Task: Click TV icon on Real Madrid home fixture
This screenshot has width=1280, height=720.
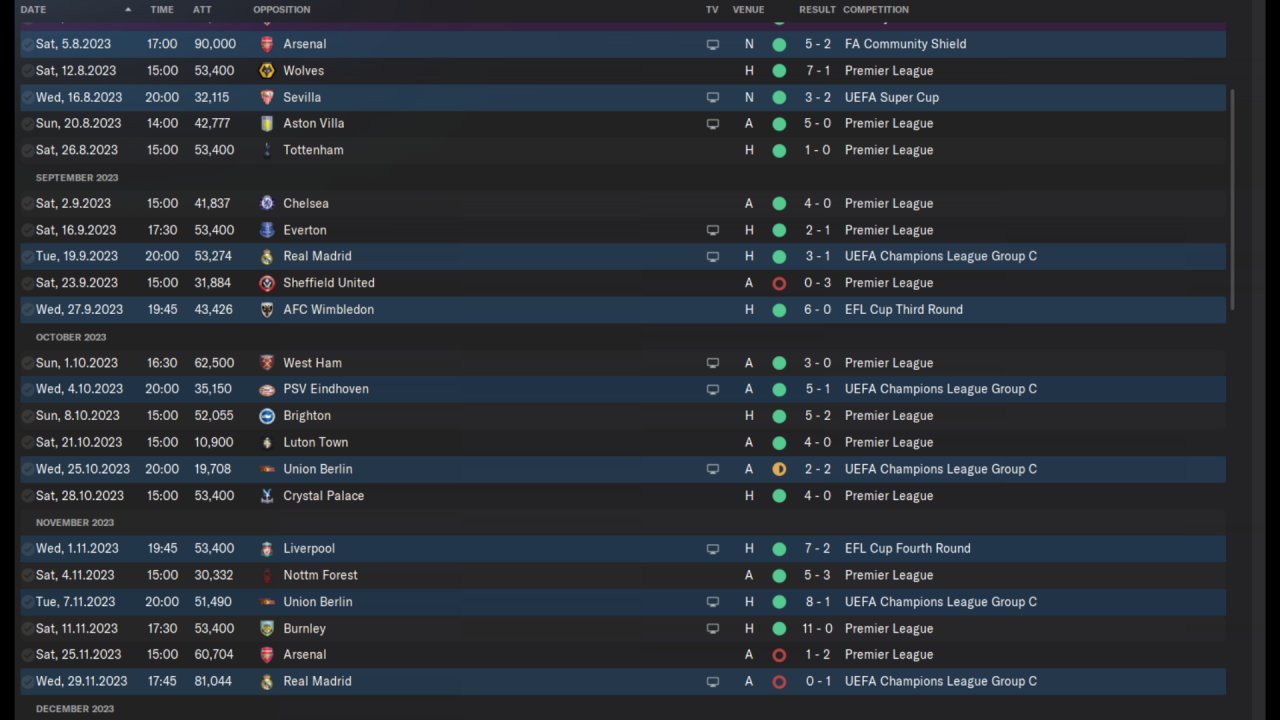Action: point(712,256)
